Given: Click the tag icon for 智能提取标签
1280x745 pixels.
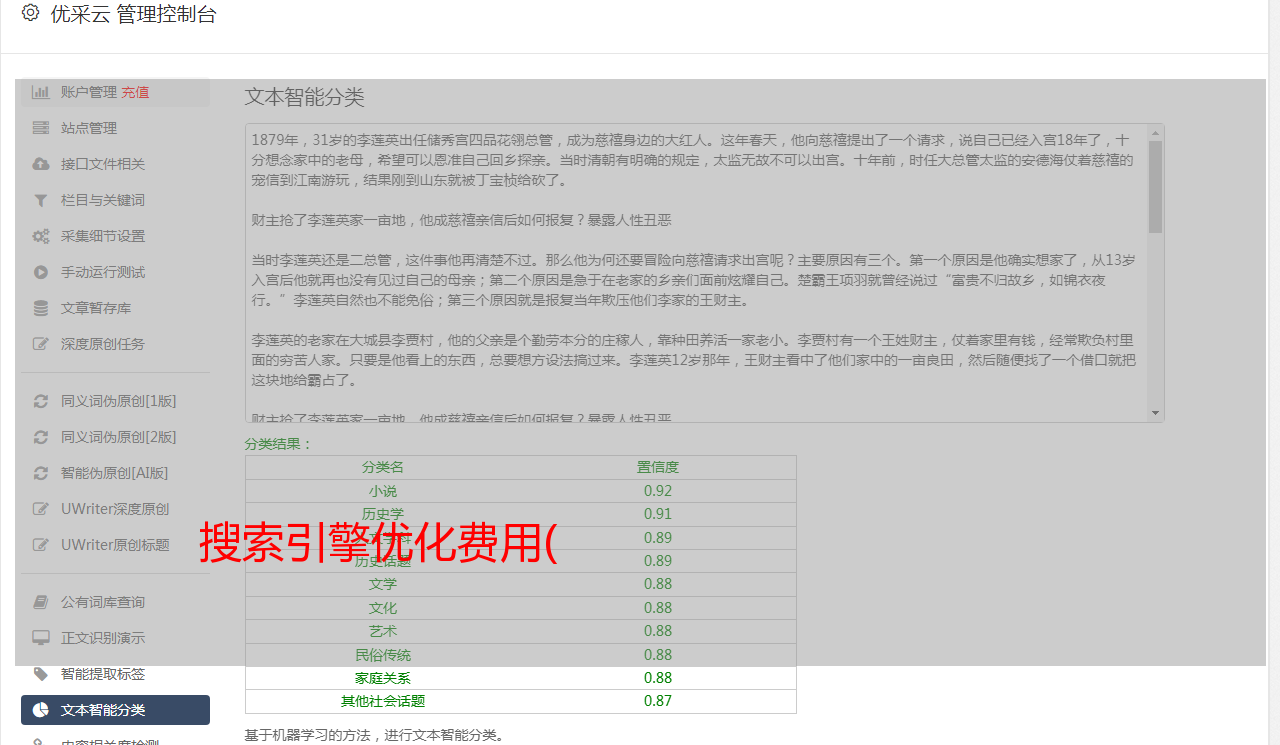Looking at the screenshot, I should pos(40,674).
